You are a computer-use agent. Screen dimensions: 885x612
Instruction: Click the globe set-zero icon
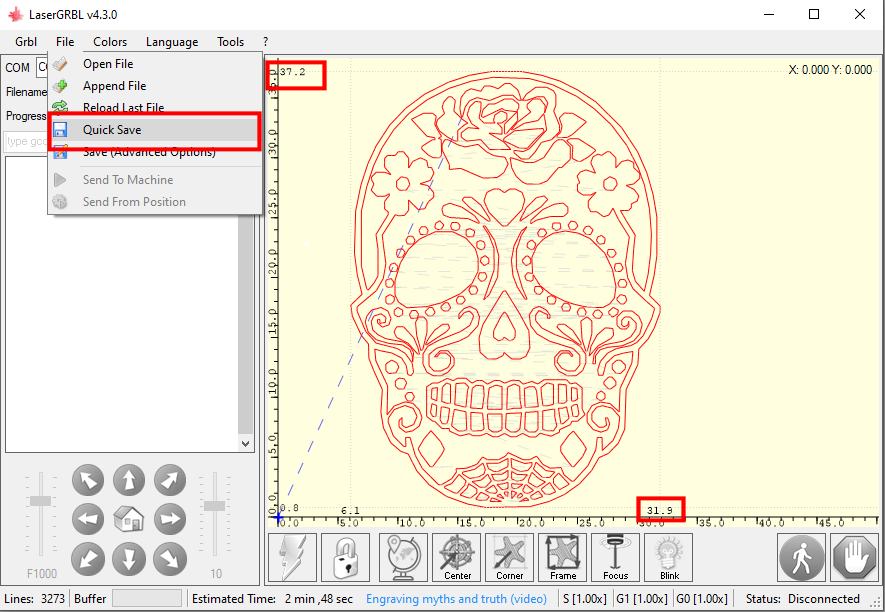coord(403,557)
